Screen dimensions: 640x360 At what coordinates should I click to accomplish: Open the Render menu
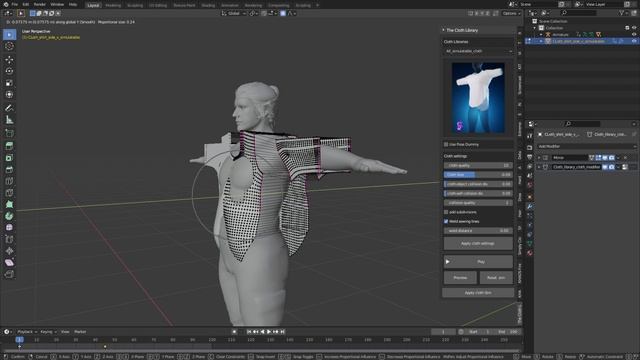click(x=40, y=4)
